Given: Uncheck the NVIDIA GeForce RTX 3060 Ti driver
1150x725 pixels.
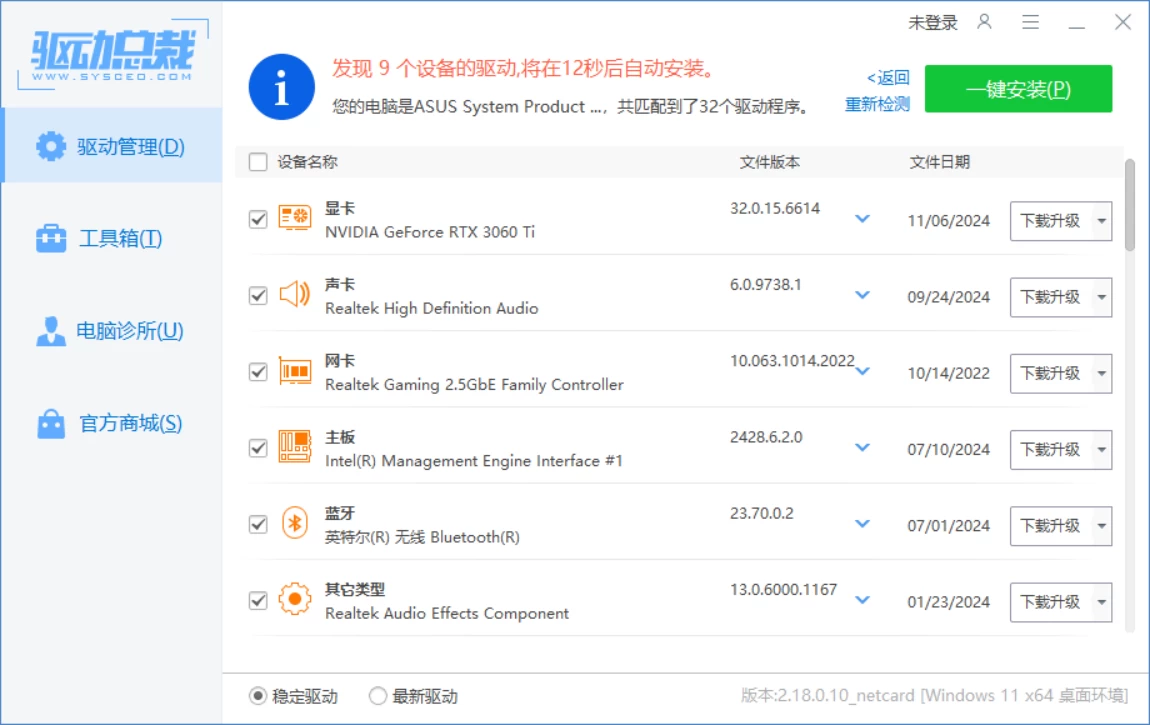Looking at the screenshot, I should coord(257,220).
